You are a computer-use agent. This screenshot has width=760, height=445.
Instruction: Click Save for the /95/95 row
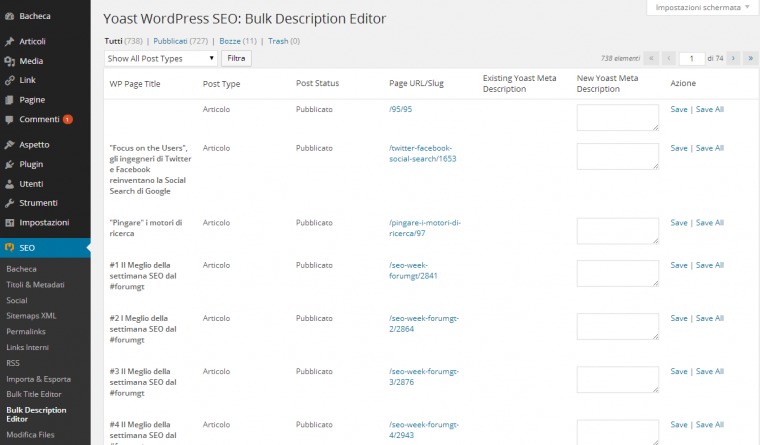click(x=679, y=109)
